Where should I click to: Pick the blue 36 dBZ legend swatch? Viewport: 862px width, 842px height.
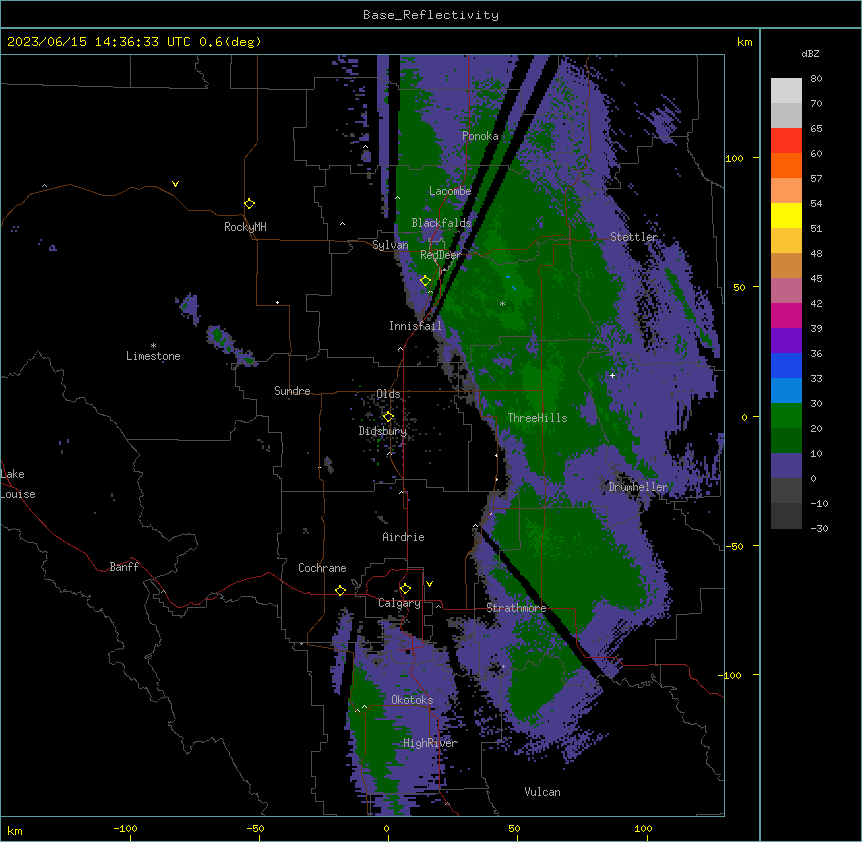[x=786, y=365]
